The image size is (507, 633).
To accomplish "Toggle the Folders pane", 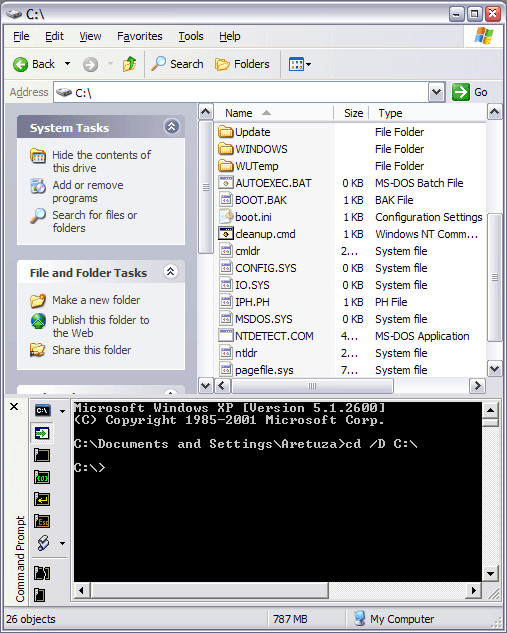I will 242,64.
